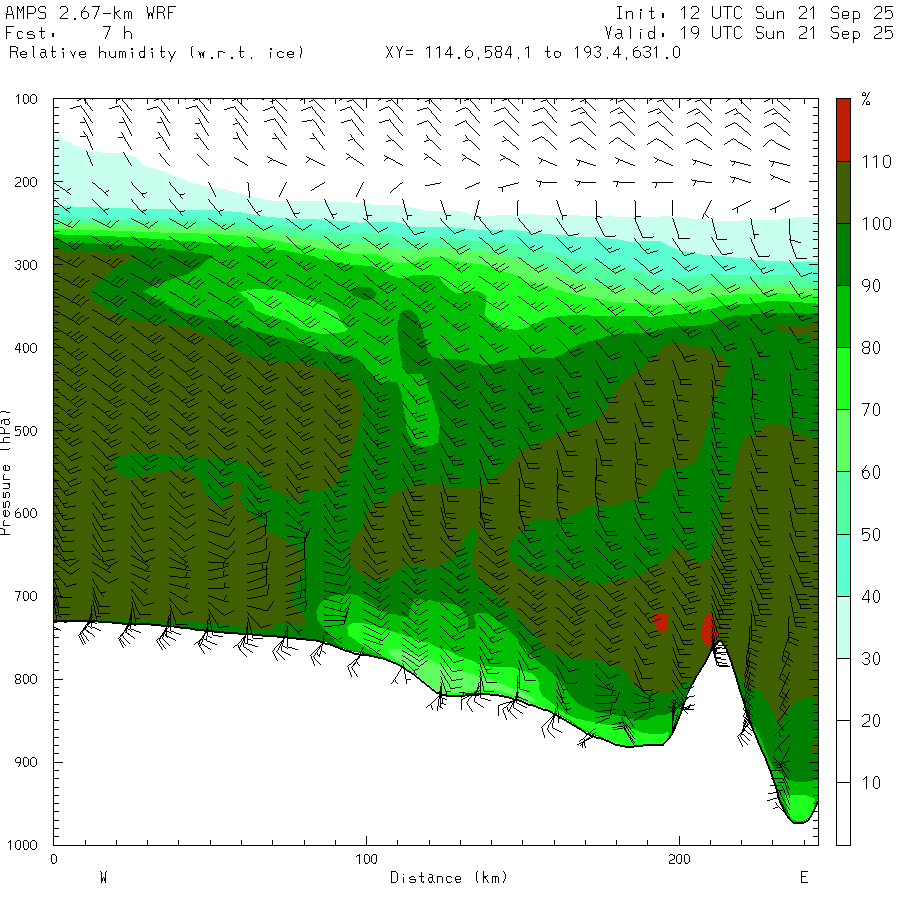Click the XY coordinates text line

coord(533,53)
